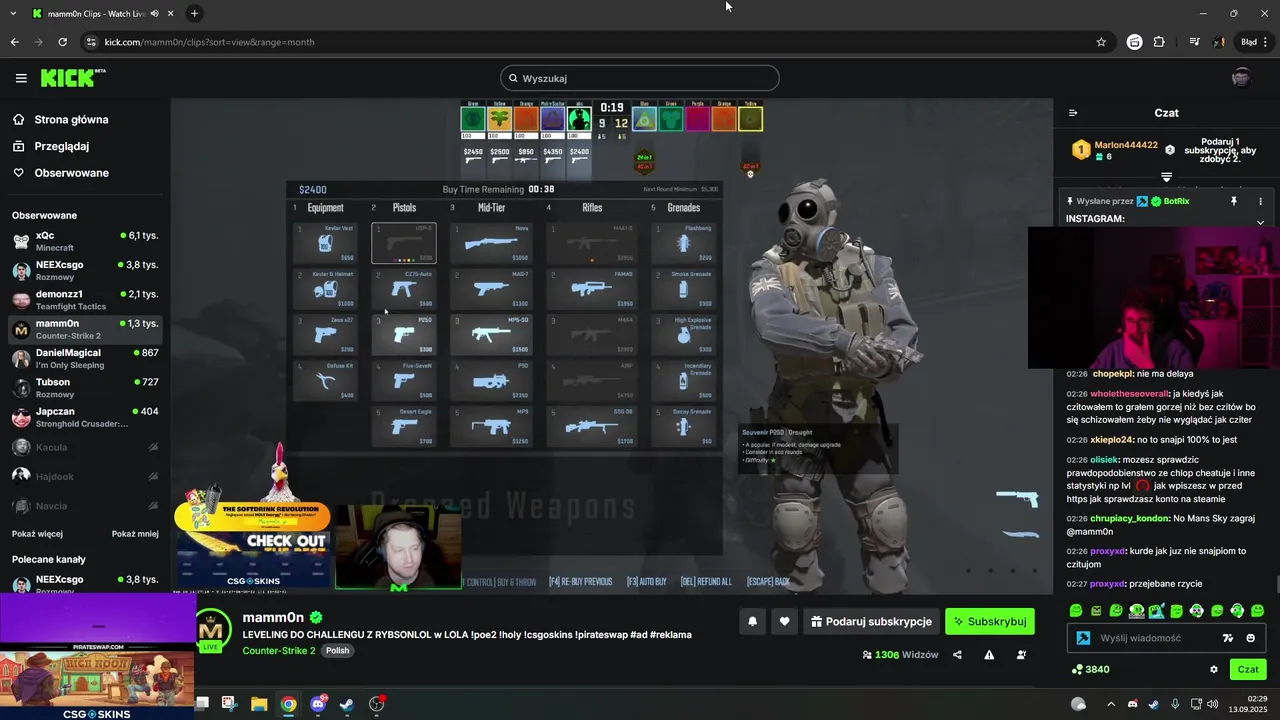Open the clip-user icon next to report
The width and height of the screenshot is (1280, 720).
1021,655
